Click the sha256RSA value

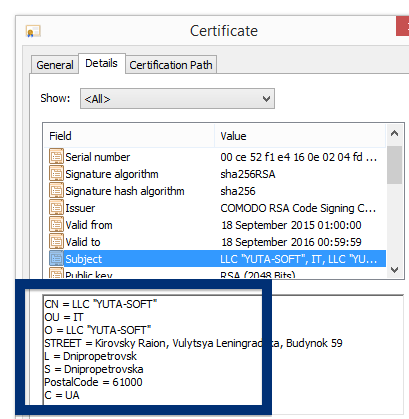click(x=248, y=174)
